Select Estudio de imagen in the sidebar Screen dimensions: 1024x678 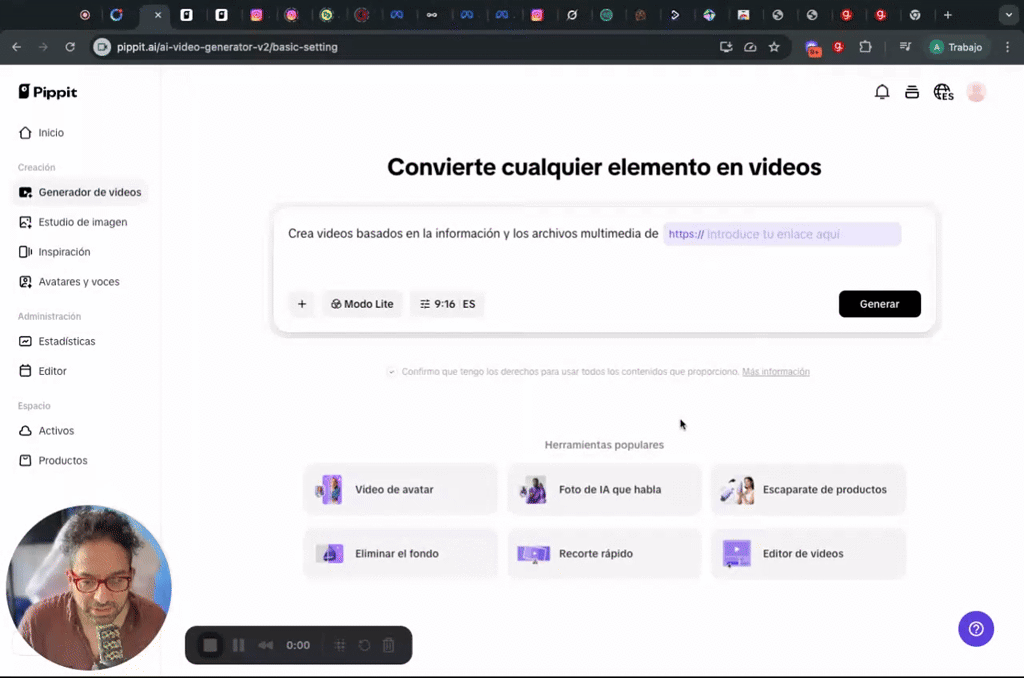[81, 221]
